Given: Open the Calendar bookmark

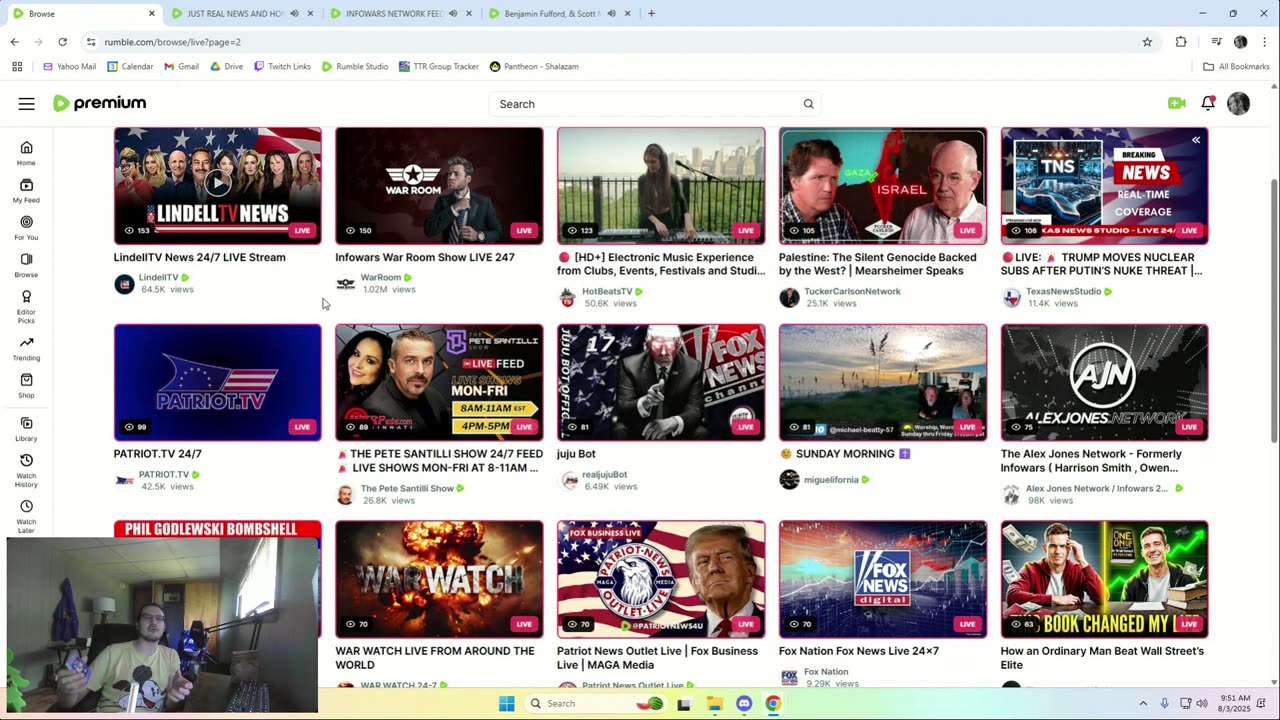Looking at the screenshot, I should [x=130, y=66].
